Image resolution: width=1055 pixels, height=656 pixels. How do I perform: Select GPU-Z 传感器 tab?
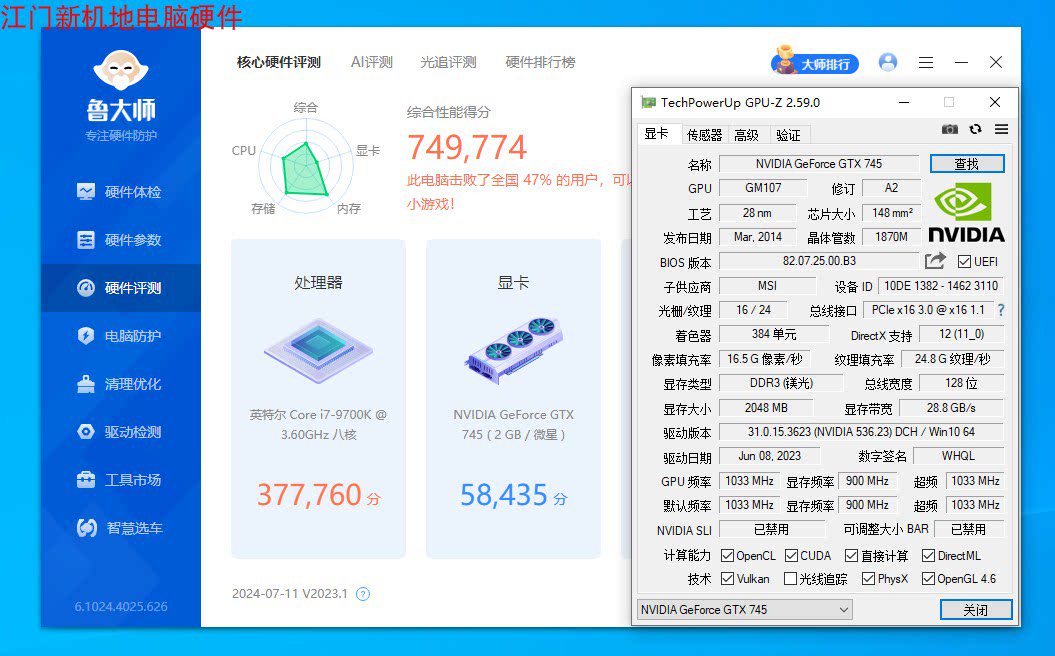click(704, 135)
